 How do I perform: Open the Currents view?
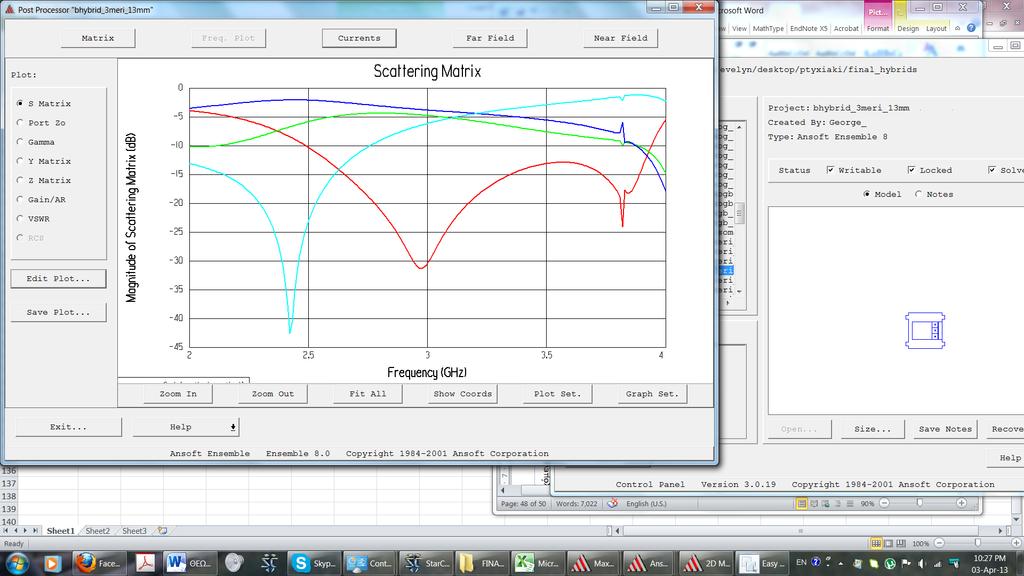(x=359, y=38)
